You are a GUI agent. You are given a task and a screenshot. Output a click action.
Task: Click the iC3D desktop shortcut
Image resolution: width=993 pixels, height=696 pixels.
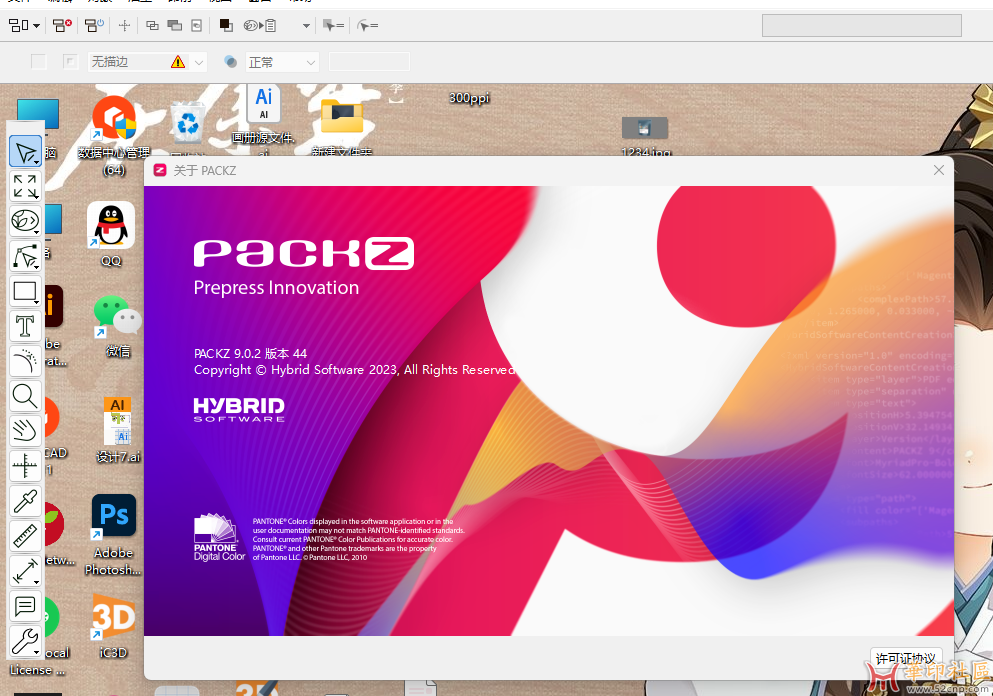pos(113,626)
